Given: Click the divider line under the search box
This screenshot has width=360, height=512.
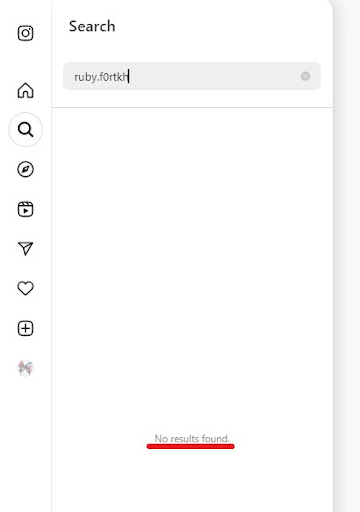Looking at the screenshot, I should pyautogui.click(x=192, y=107).
